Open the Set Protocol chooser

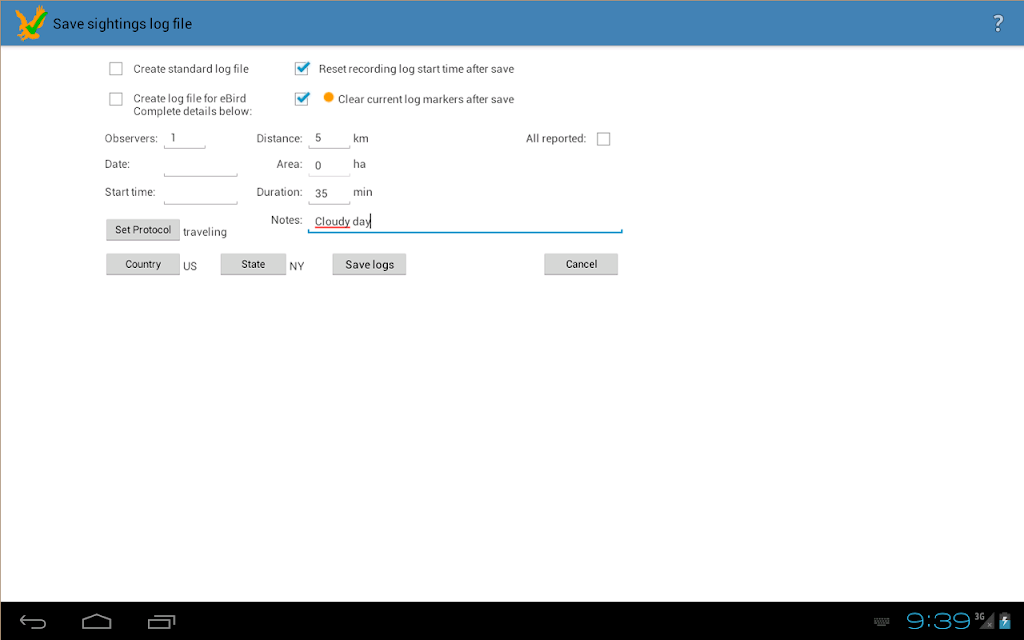point(143,230)
